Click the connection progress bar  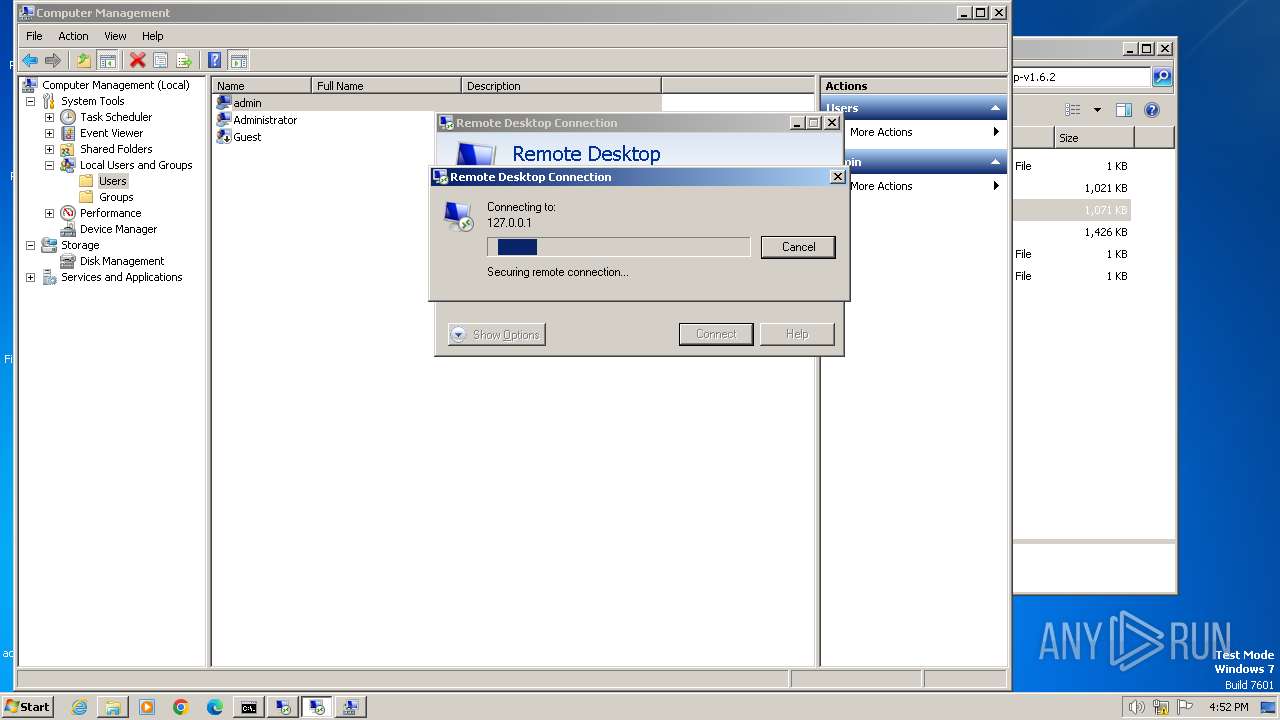(x=618, y=247)
